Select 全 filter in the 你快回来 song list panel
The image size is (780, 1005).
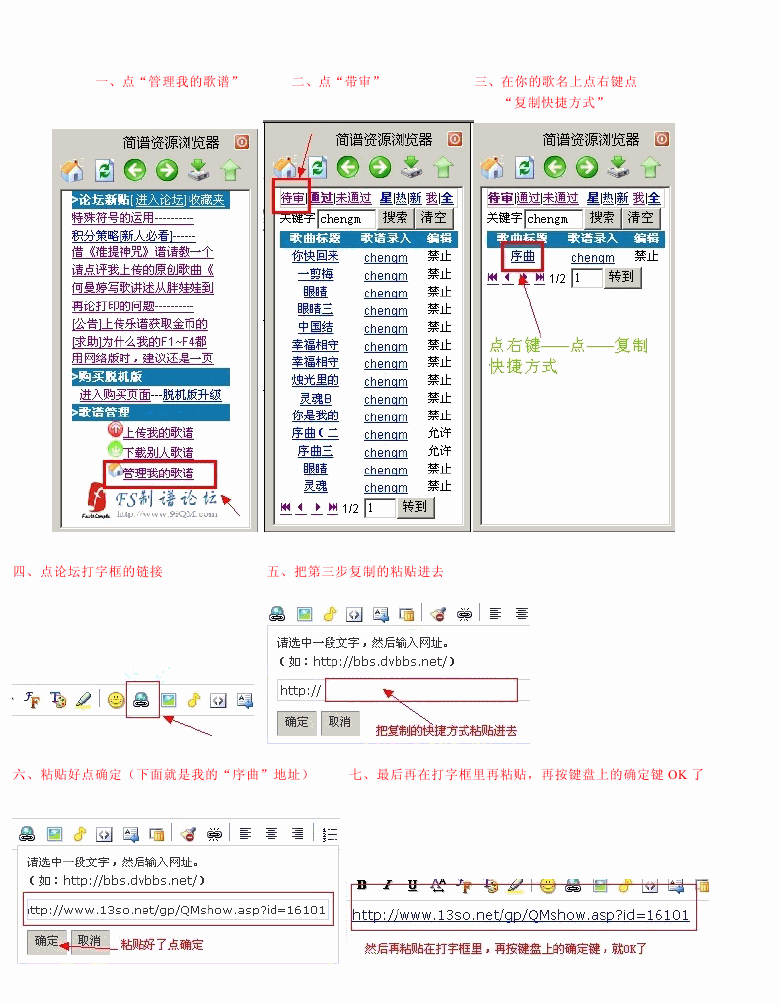[447, 198]
